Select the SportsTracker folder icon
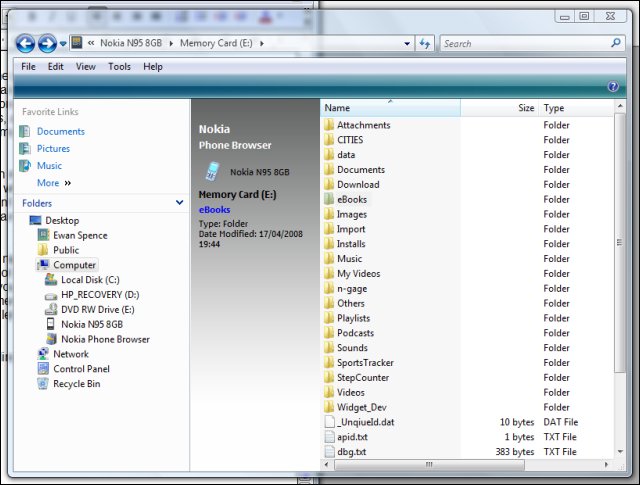The image size is (640, 485). point(329,363)
